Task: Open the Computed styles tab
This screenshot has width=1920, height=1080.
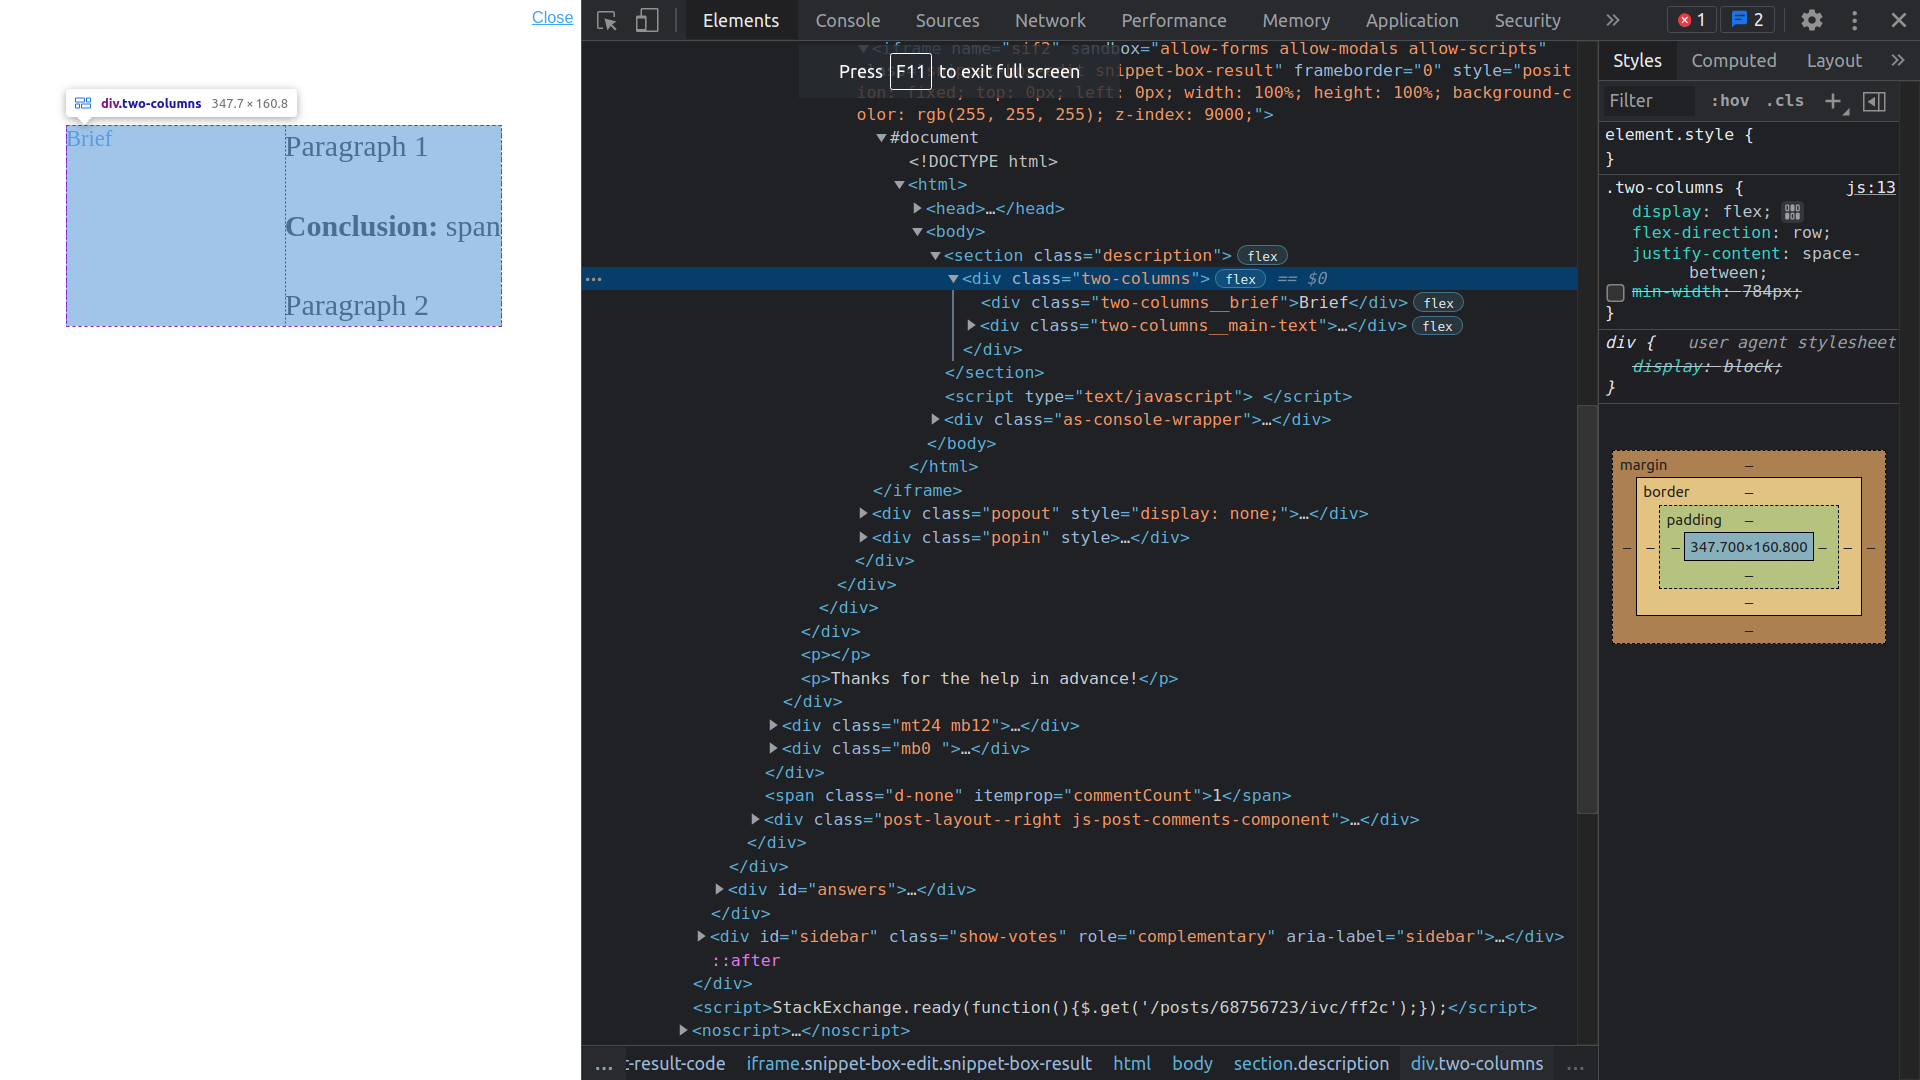Action: 1733,61
